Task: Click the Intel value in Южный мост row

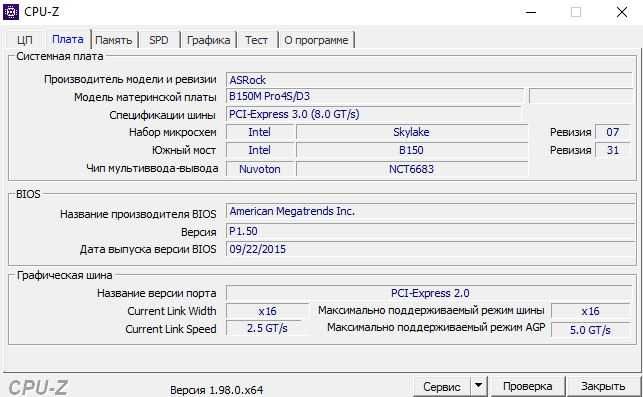Action: click(x=260, y=150)
